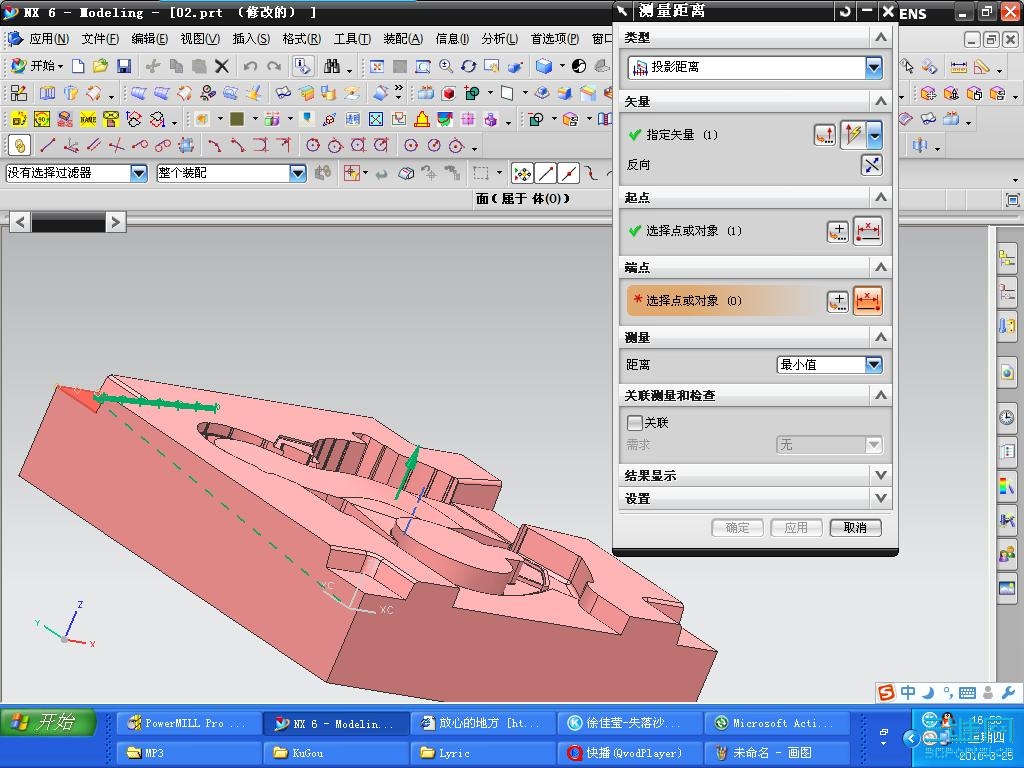Open the 整个装配 scope dropdown
Screen dimensions: 1024x768
pos(298,173)
